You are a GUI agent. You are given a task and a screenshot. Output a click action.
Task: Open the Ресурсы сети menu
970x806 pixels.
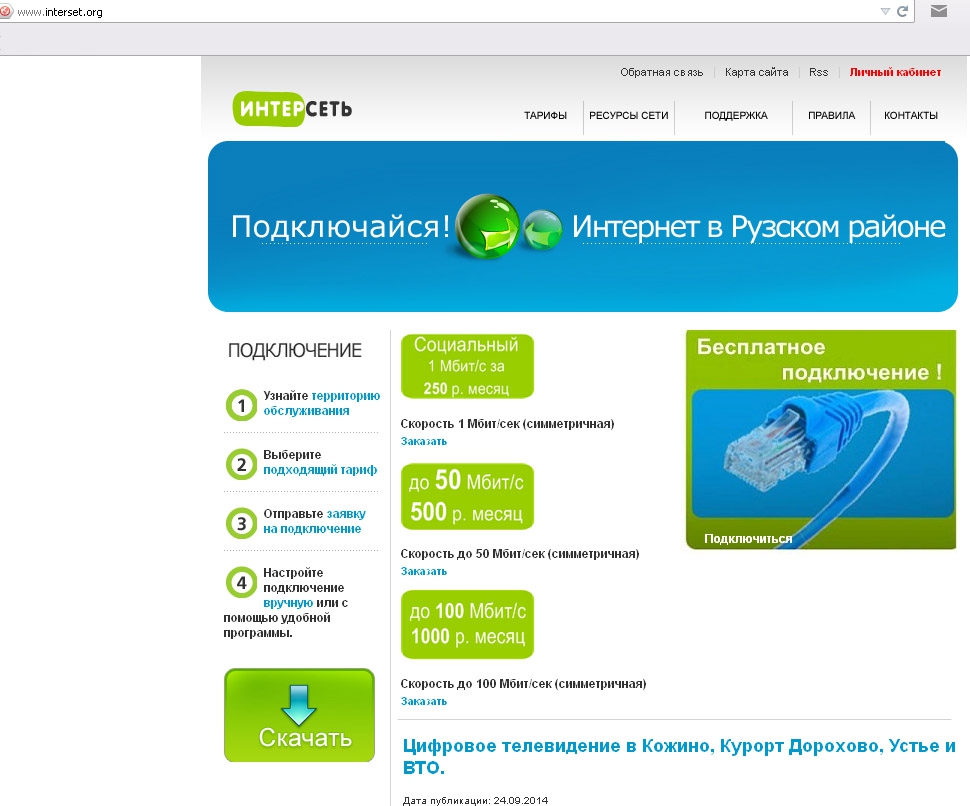pos(628,116)
